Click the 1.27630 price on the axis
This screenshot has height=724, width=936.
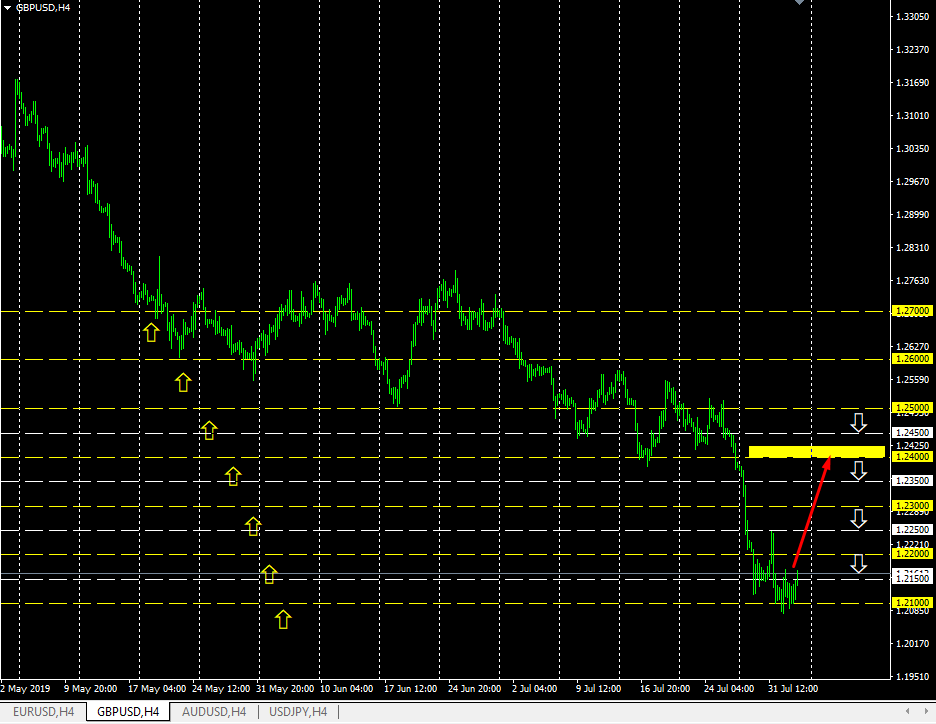click(x=913, y=281)
